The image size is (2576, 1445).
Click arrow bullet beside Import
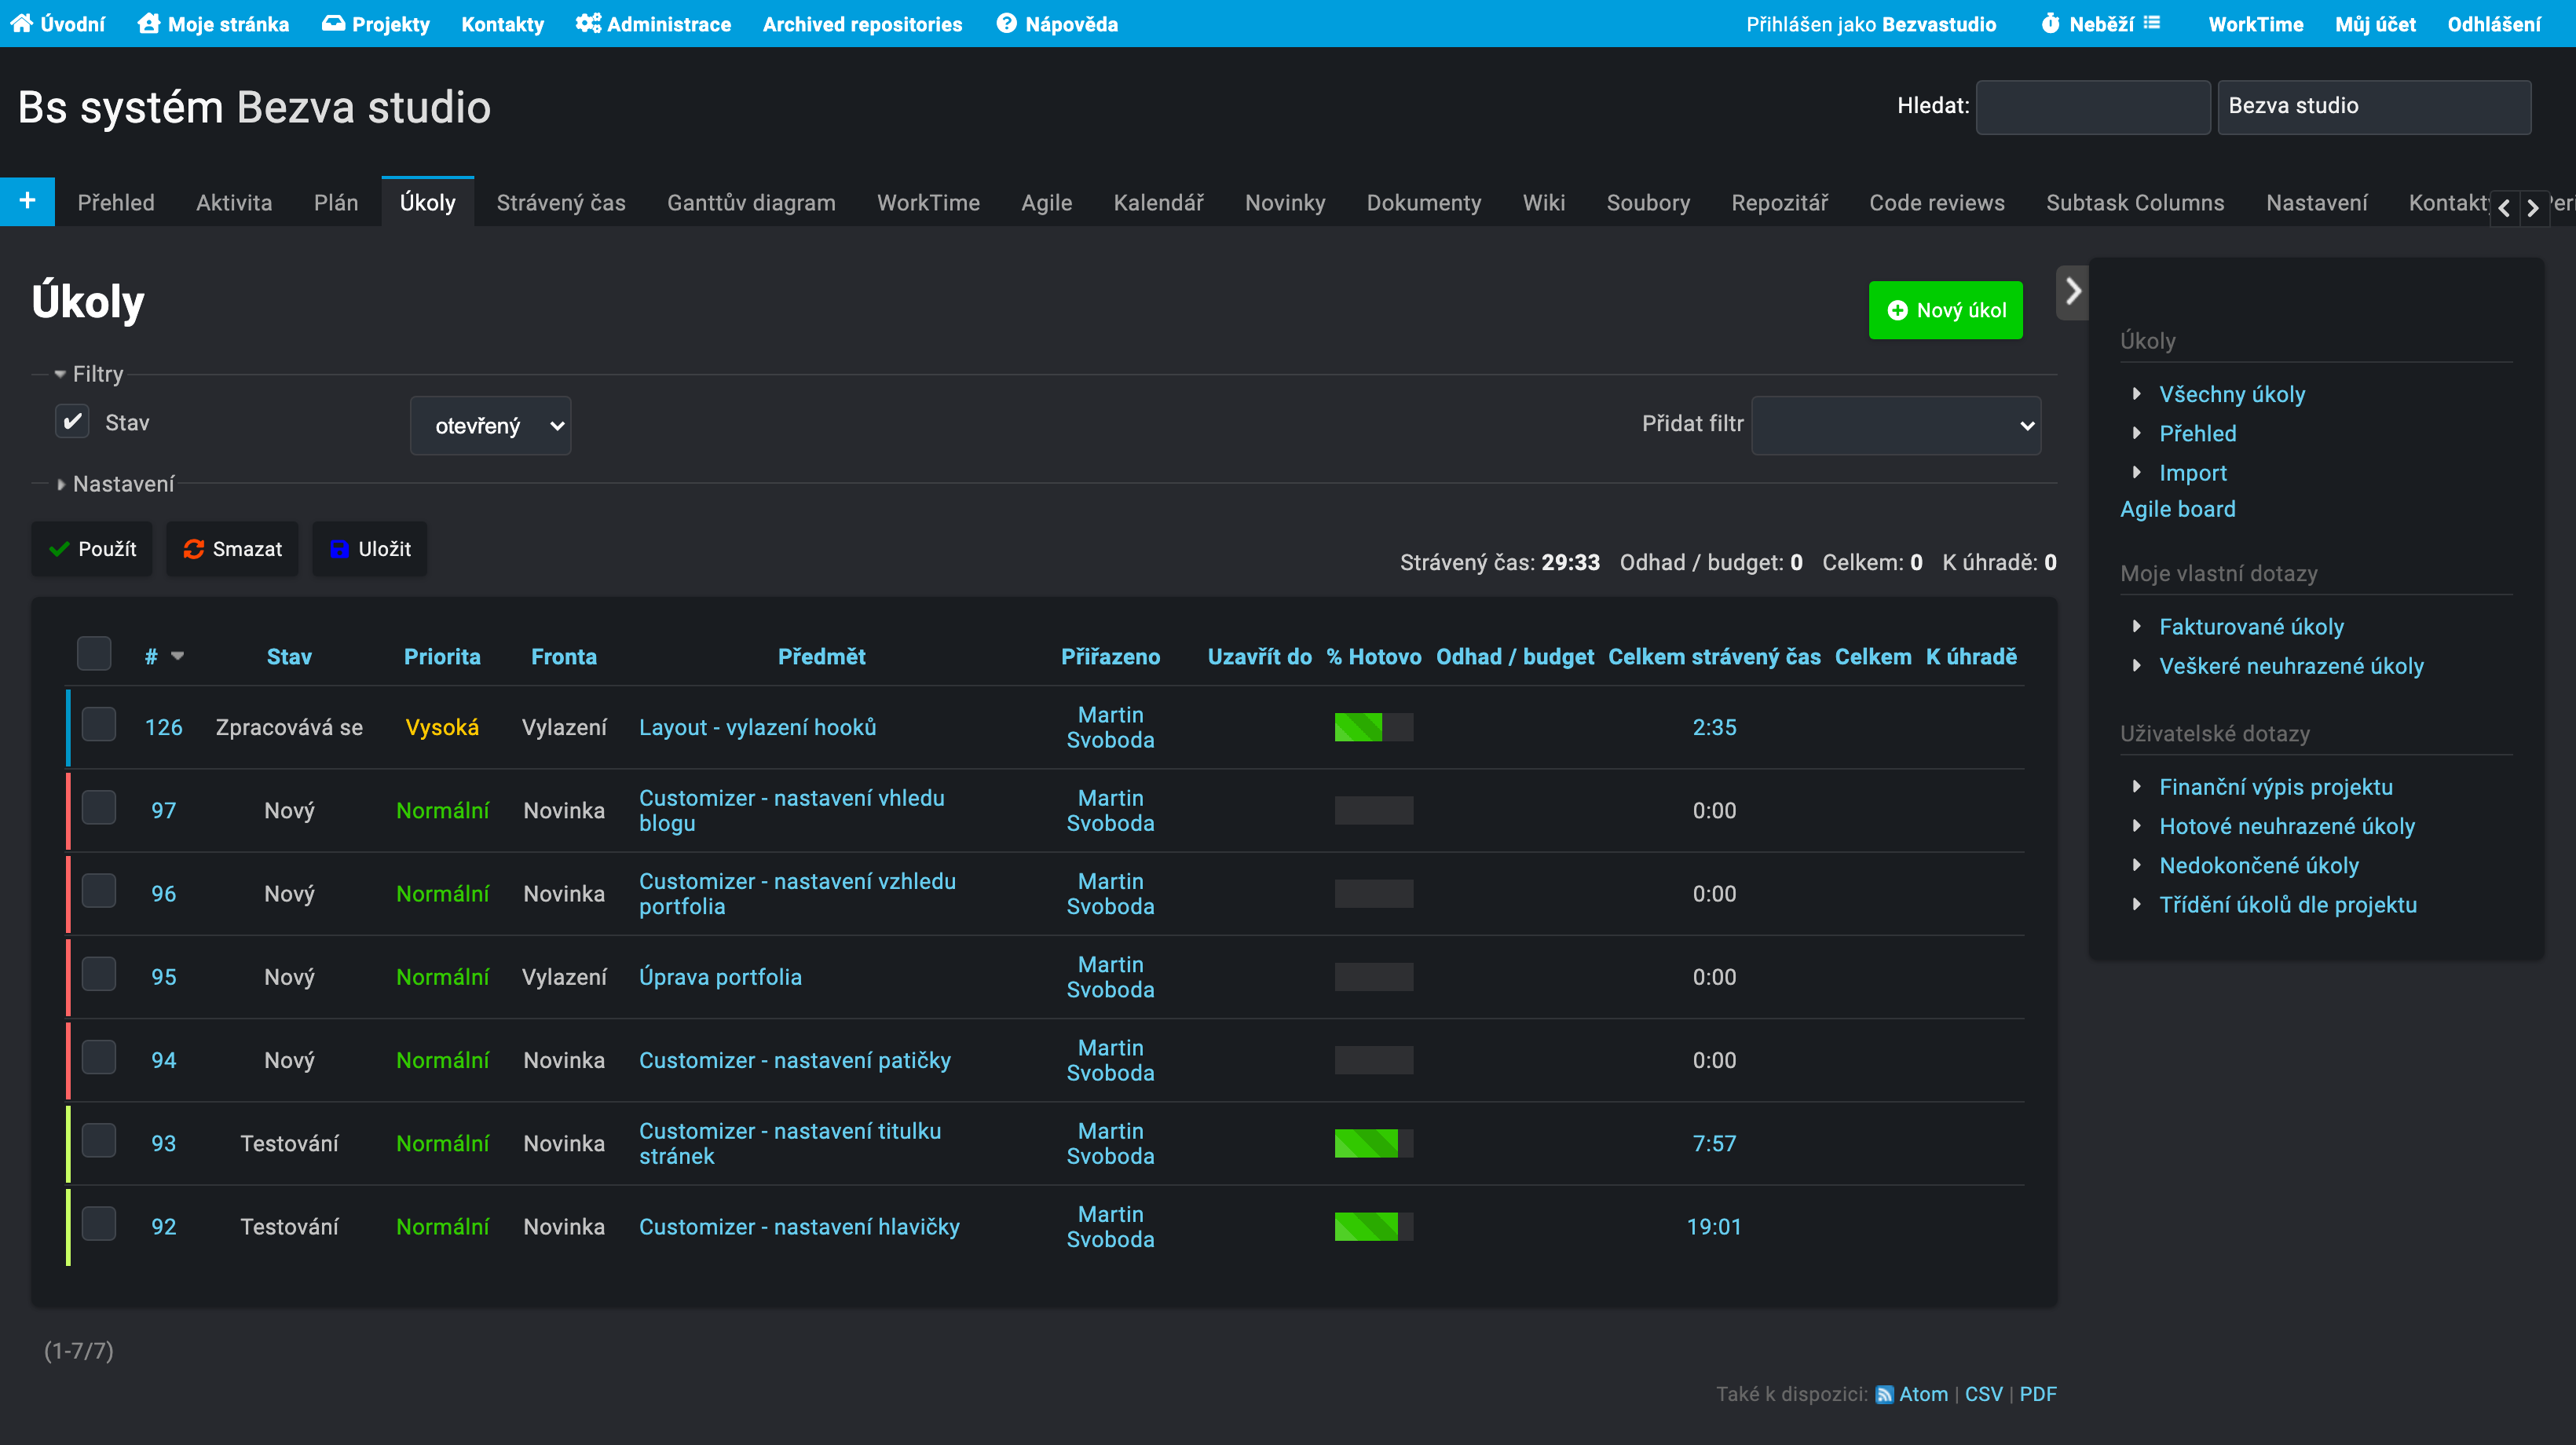tap(2136, 472)
